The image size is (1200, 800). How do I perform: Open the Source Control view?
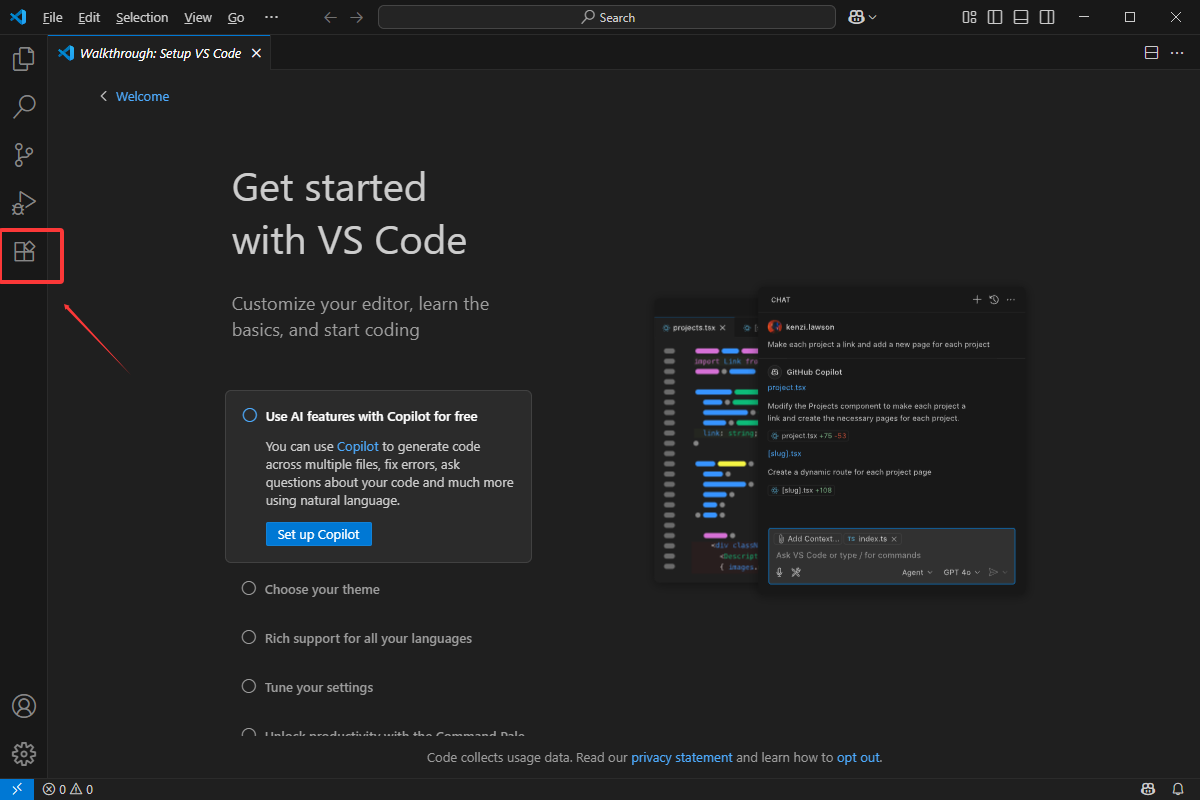23,154
